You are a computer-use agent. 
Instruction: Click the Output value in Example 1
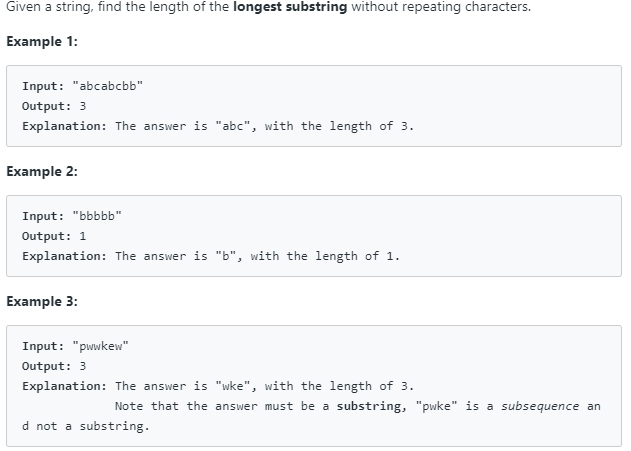[82, 106]
